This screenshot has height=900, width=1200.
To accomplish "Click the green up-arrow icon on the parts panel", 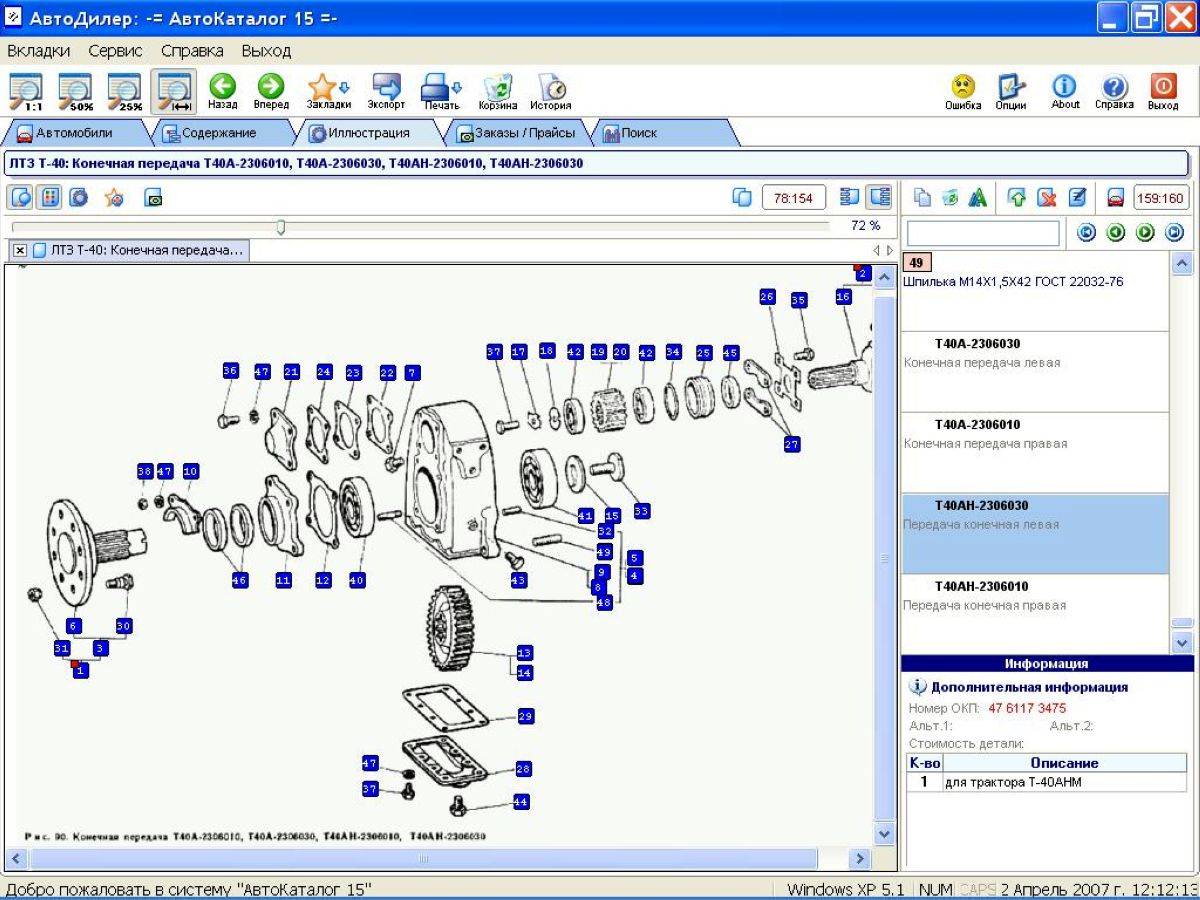I will pyautogui.click(x=1017, y=198).
